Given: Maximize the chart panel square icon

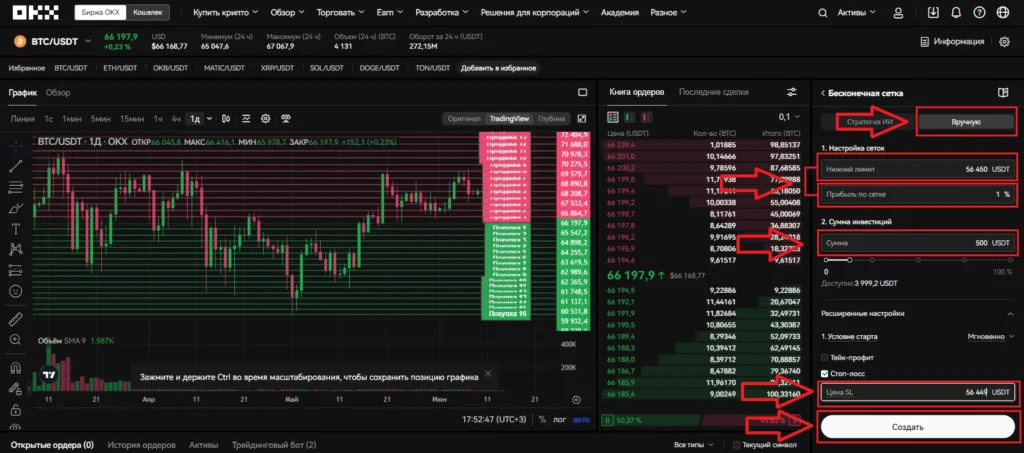Looking at the screenshot, I should 583,93.
